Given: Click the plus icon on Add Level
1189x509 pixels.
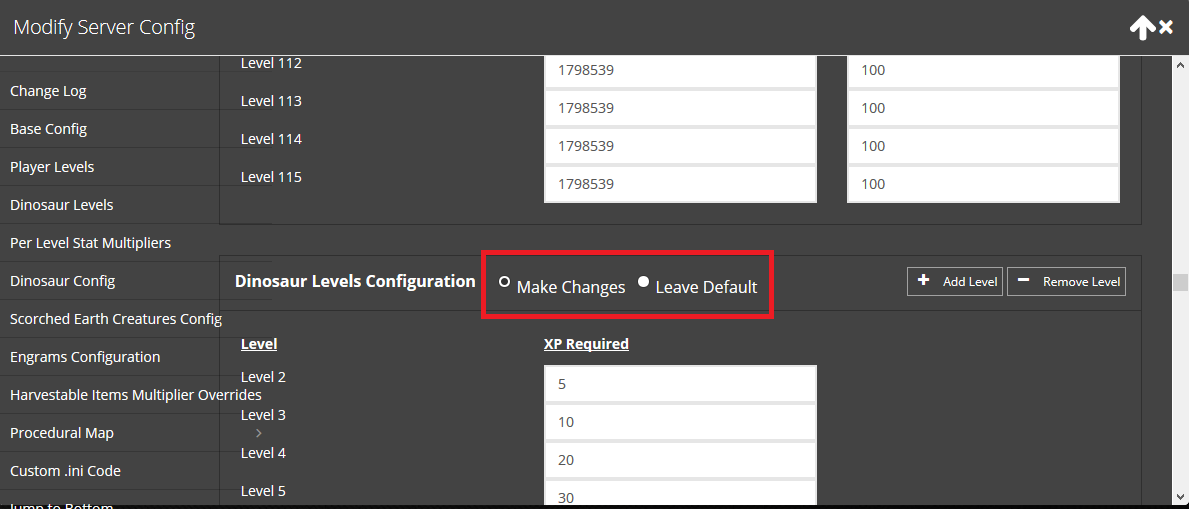Looking at the screenshot, I should pyautogui.click(x=923, y=281).
